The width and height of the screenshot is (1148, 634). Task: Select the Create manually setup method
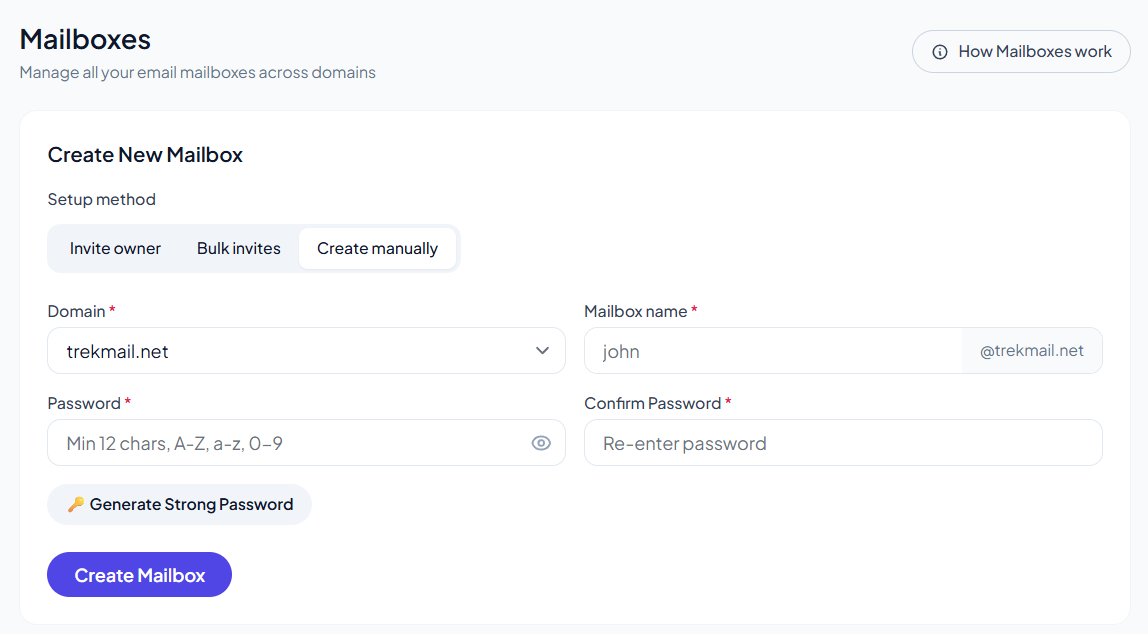tap(378, 248)
